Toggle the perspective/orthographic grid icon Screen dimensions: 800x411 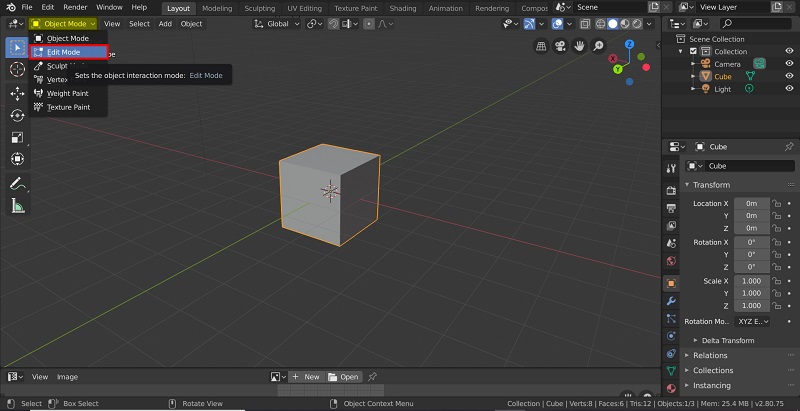(541, 46)
